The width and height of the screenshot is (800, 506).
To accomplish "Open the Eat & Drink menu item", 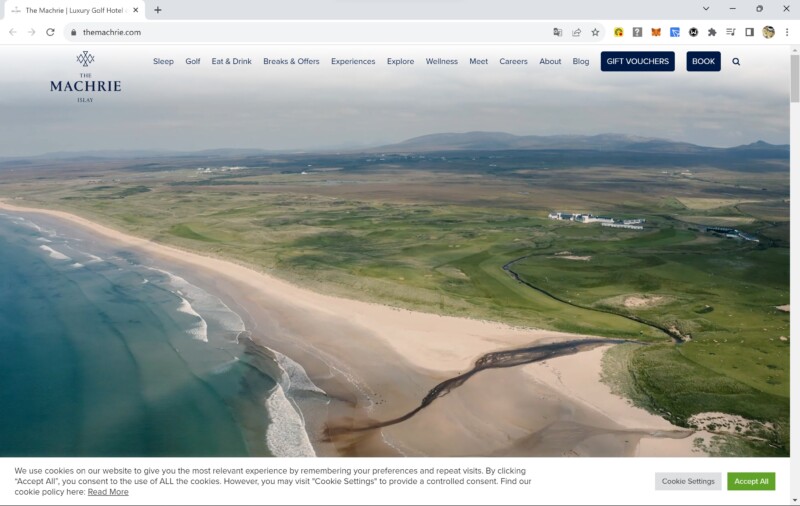I will (x=232, y=61).
